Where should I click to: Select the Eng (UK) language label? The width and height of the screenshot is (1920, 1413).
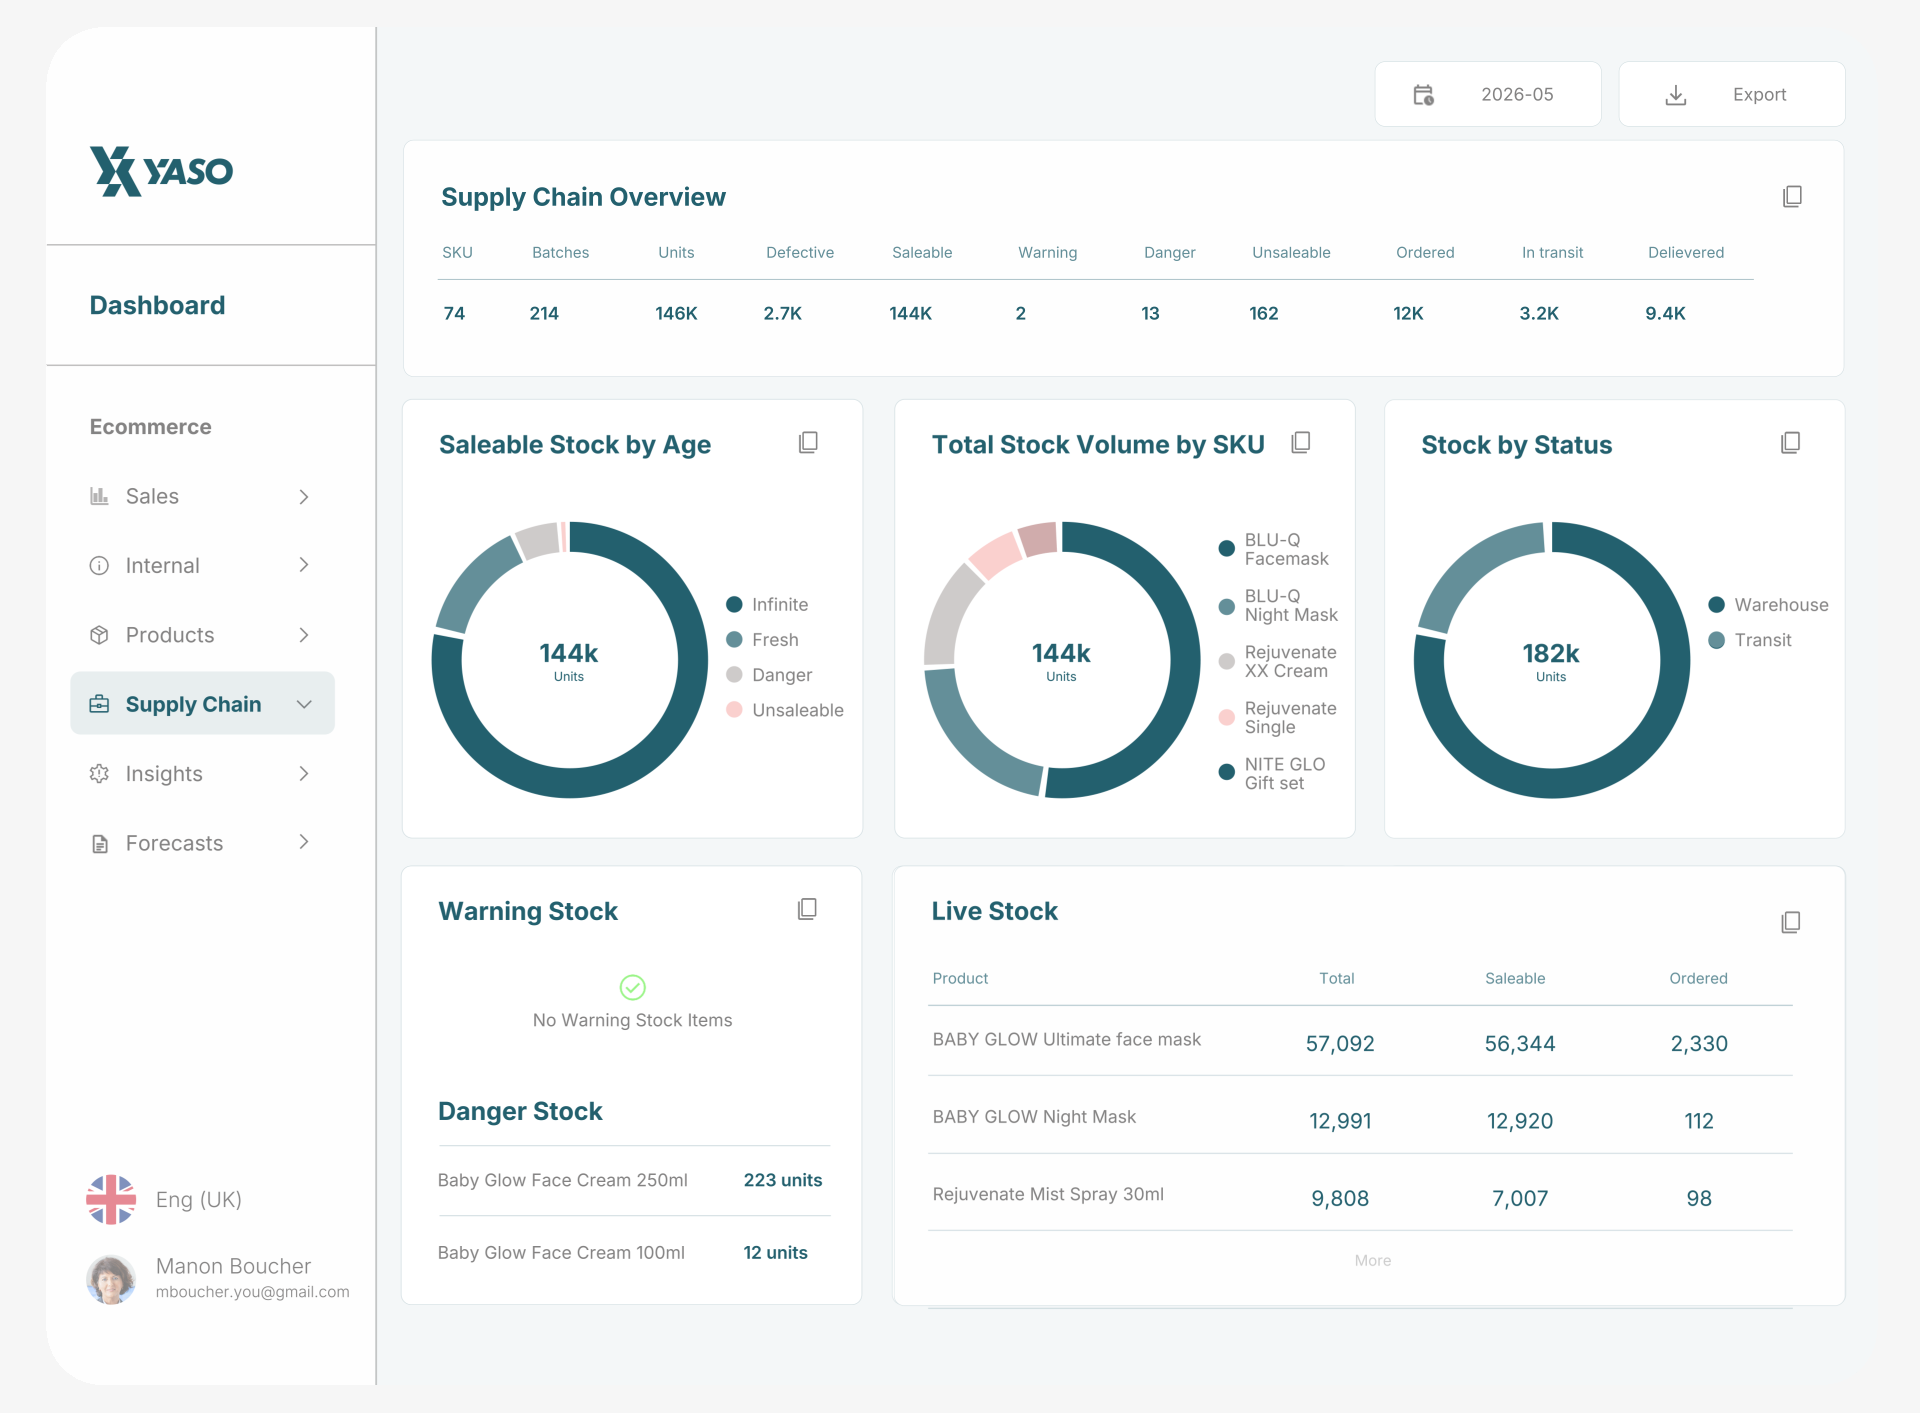[198, 1199]
